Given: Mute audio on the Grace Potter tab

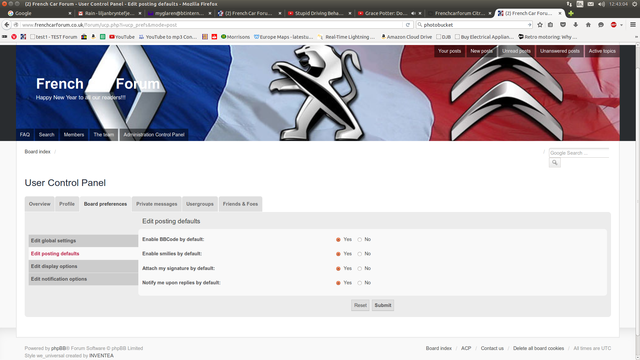Looking at the screenshot, I should coord(413,13).
